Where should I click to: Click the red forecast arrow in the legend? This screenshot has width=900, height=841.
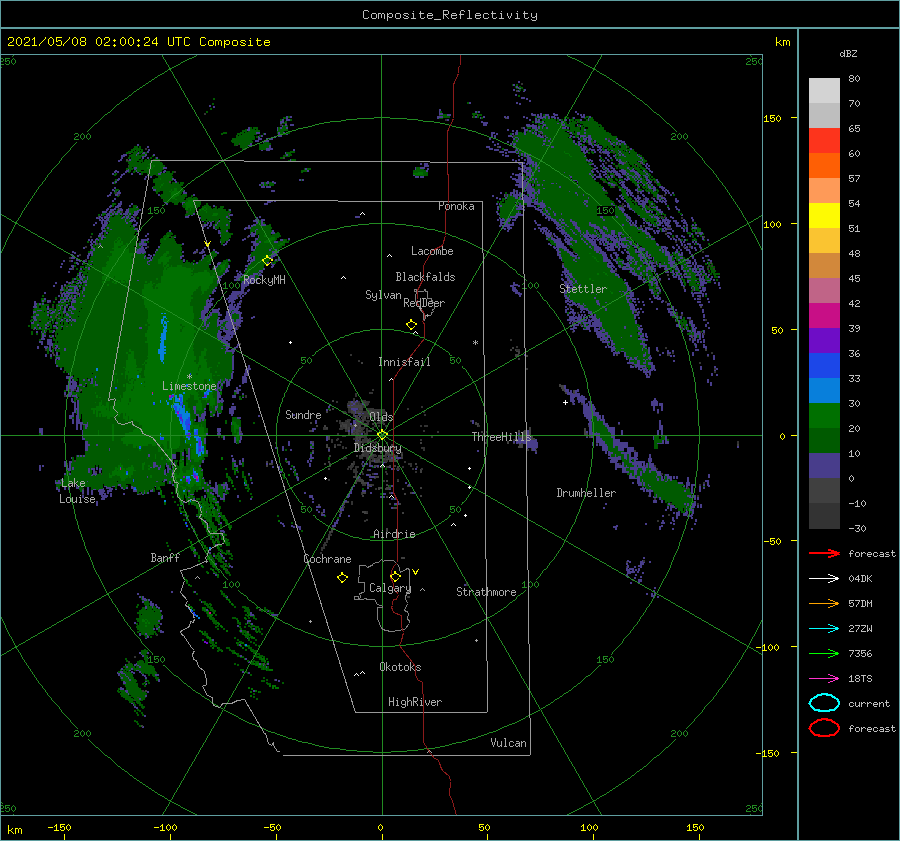pyautogui.click(x=824, y=553)
